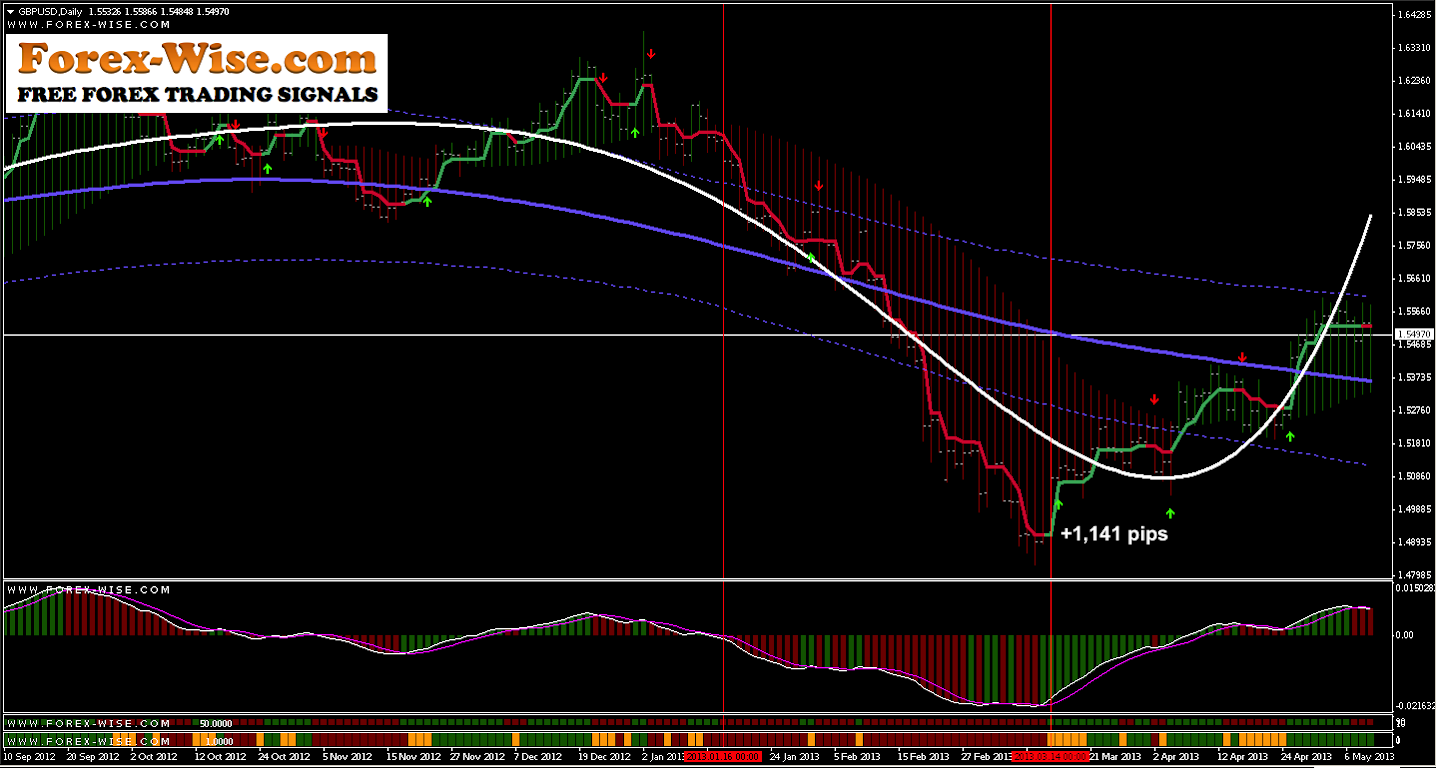The width and height of the screenshot is (1437, 768).
Task: Click the 27 Feb 2013 date label
Action: (987, 757)
